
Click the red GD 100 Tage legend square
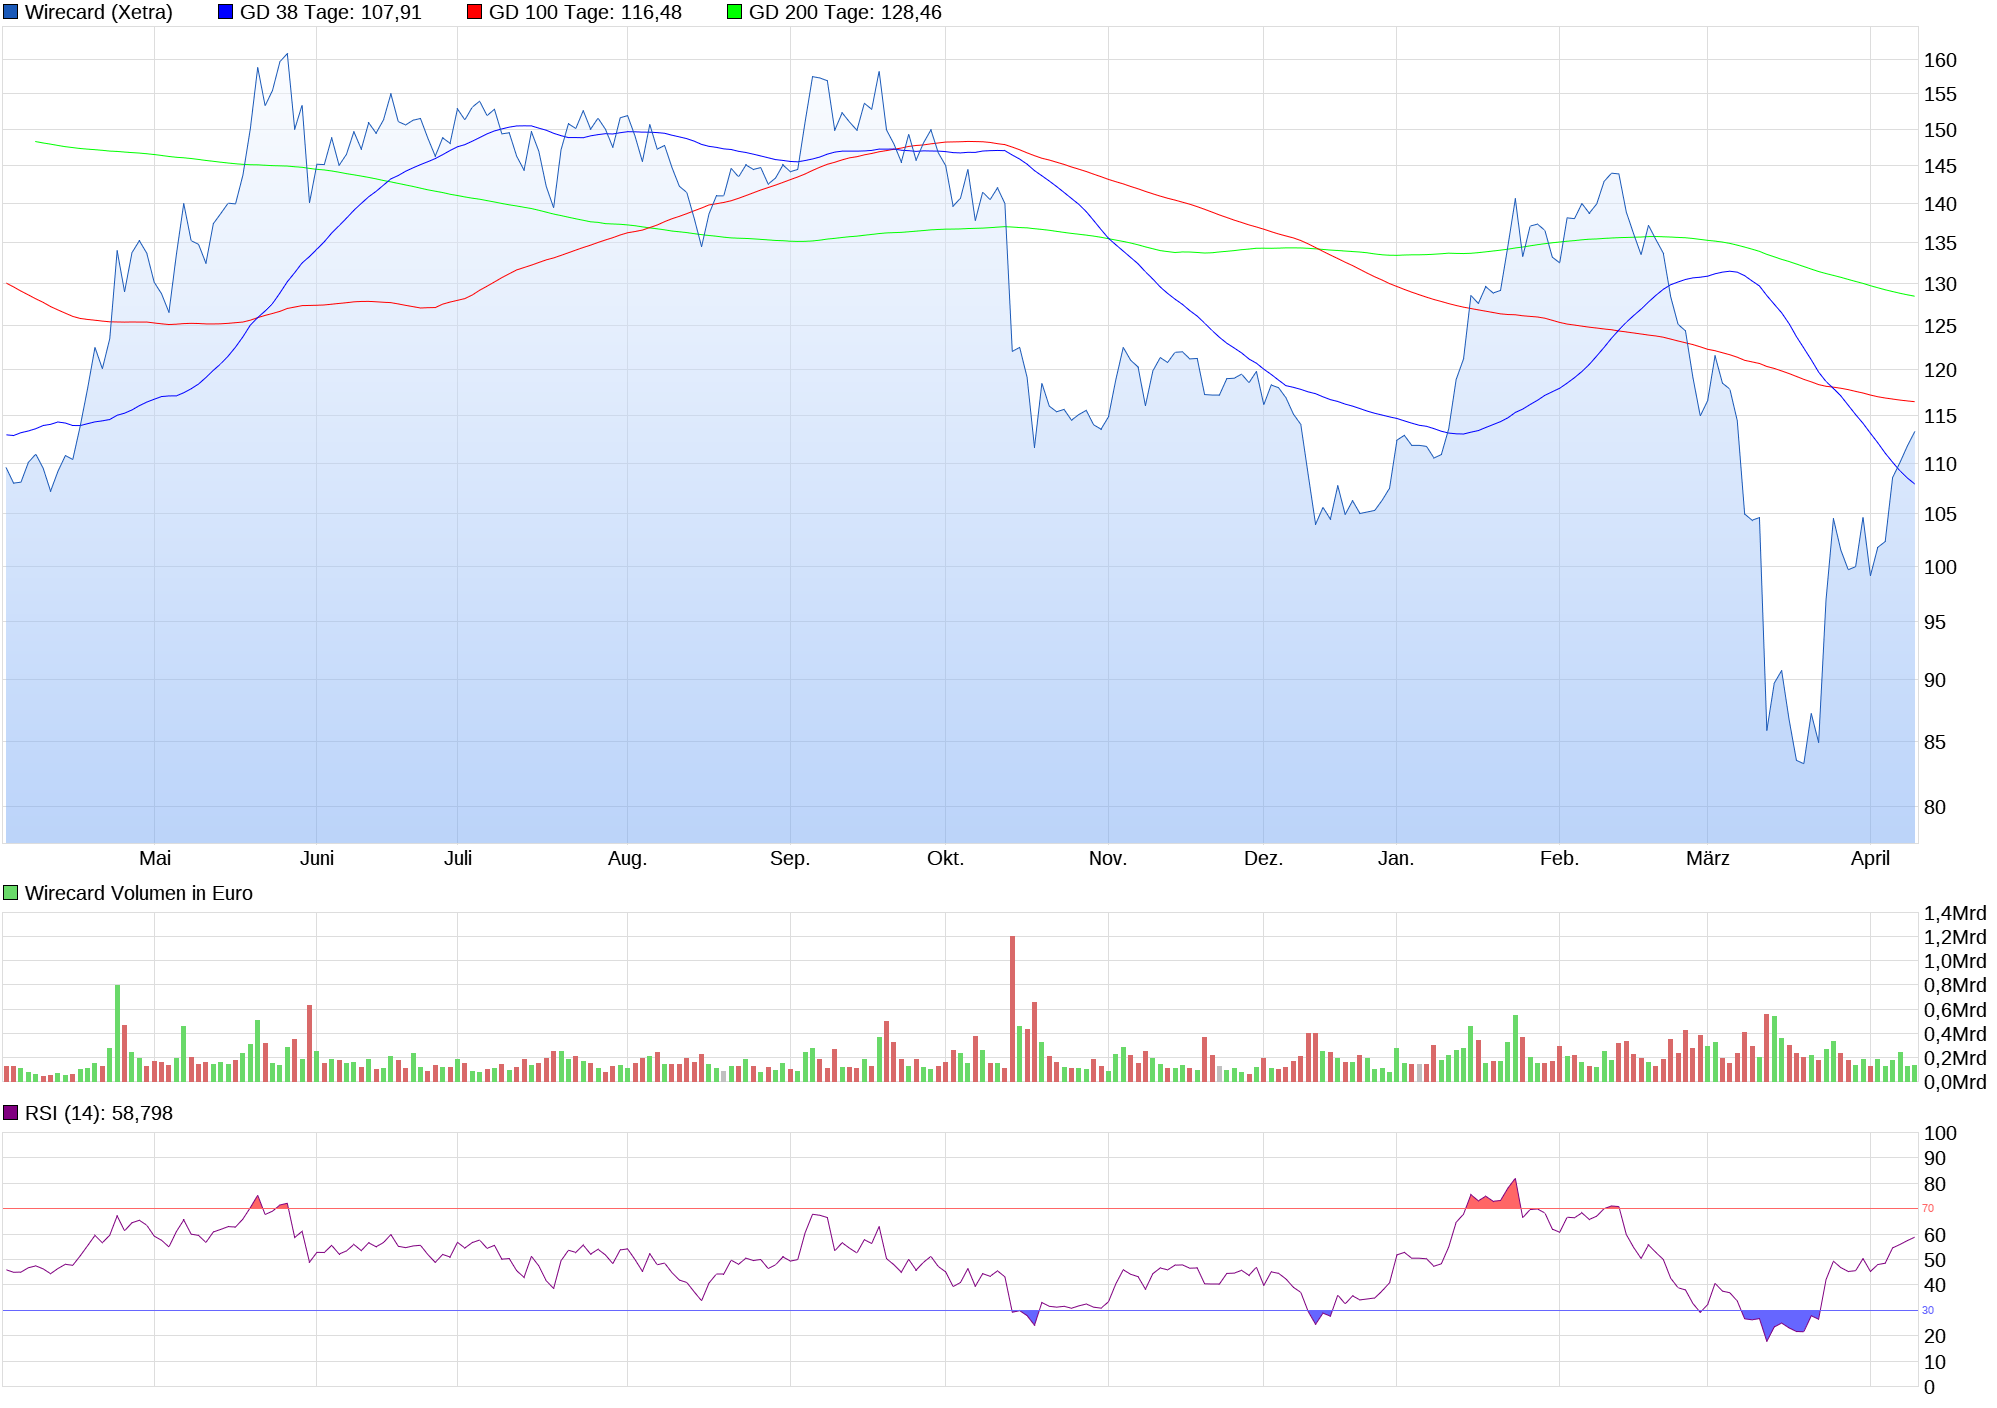coord(475,12)
